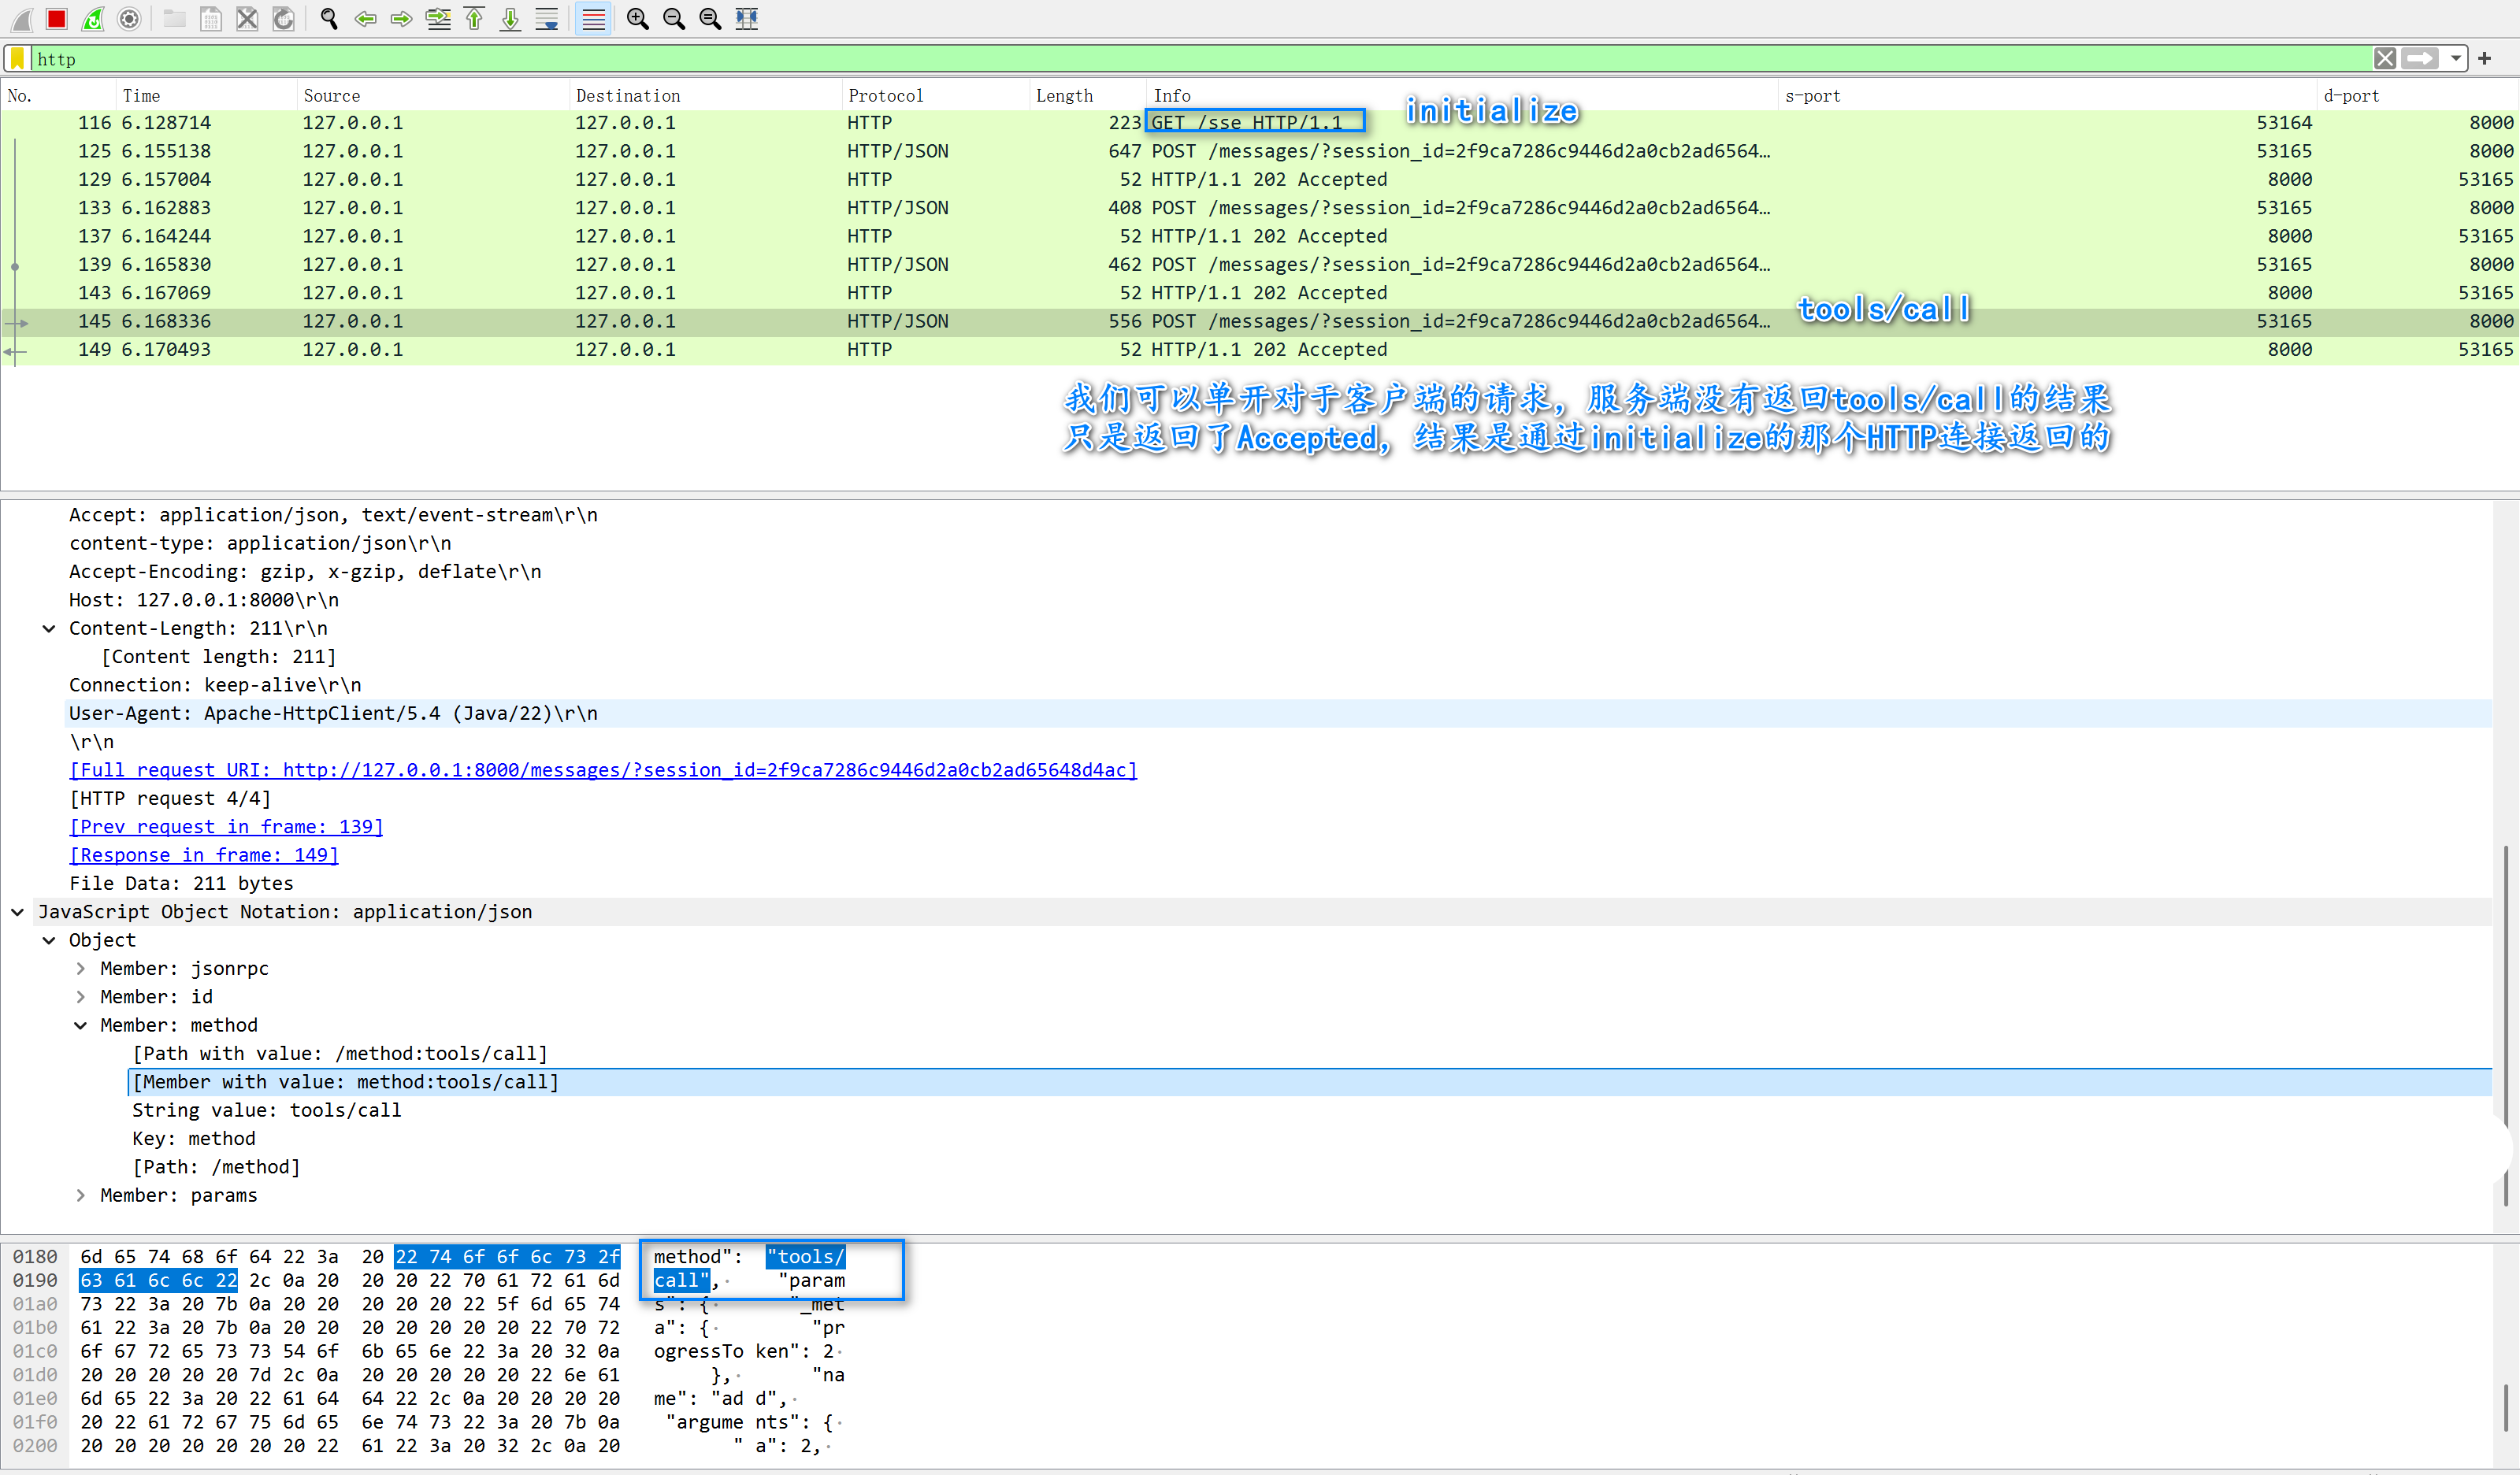Sort by the Length column header

(x=1088, y=96)
